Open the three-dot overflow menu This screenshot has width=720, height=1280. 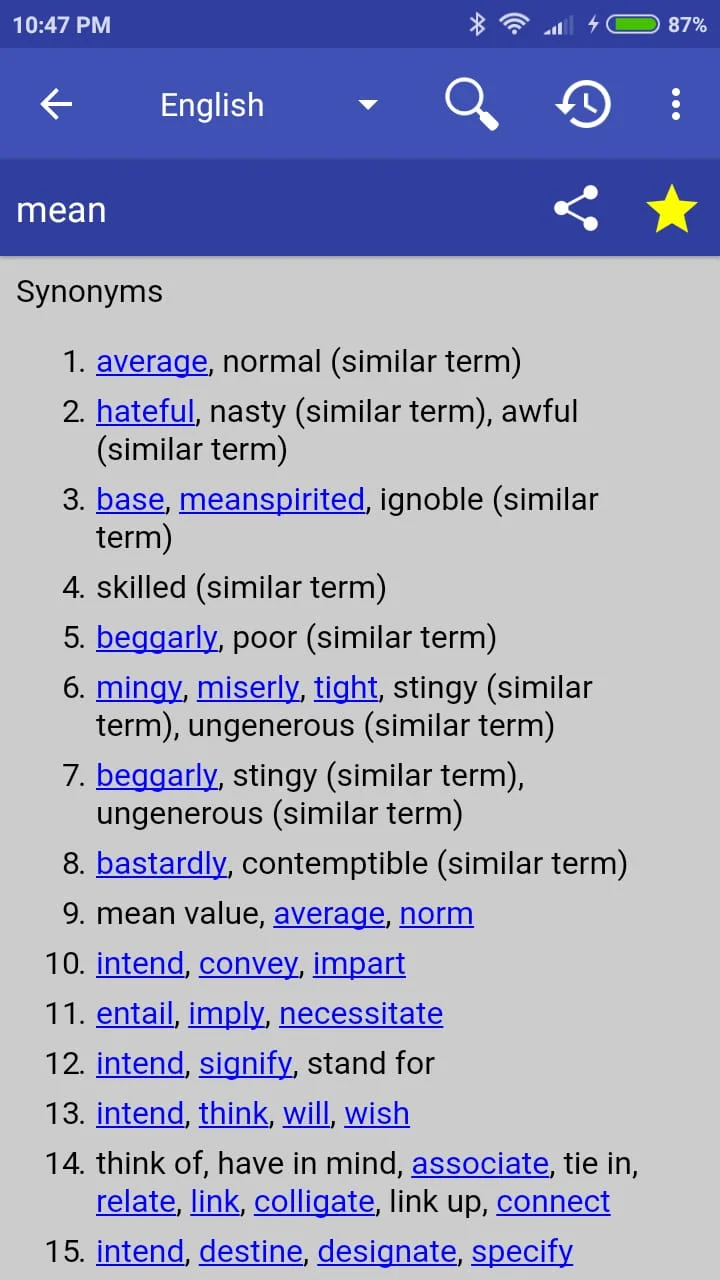[x=676, y=103]
